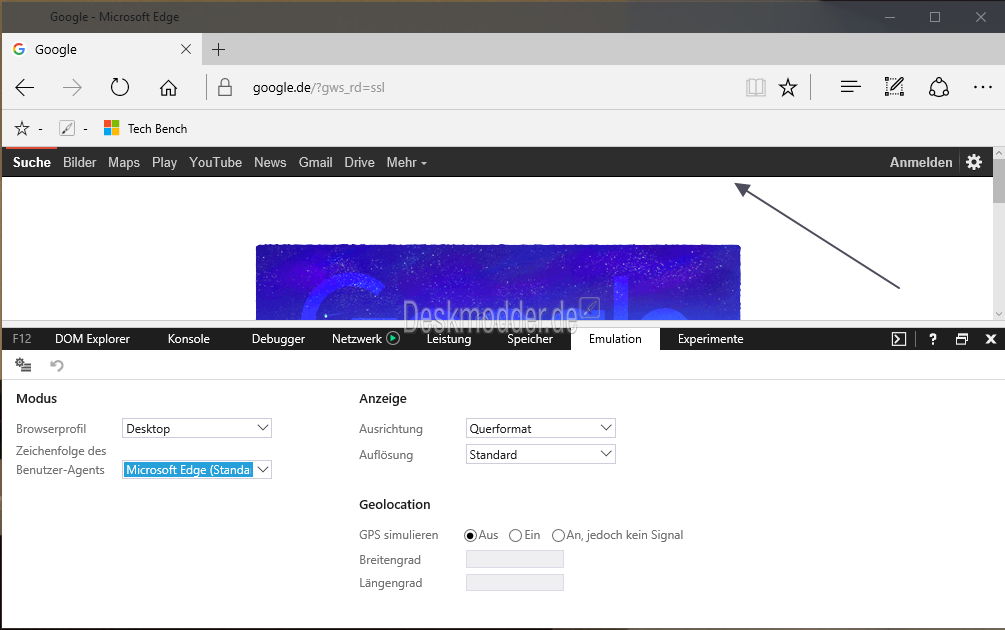Click the favorites bar star item
The image size is (1005, 630).
tap(22, 129)
